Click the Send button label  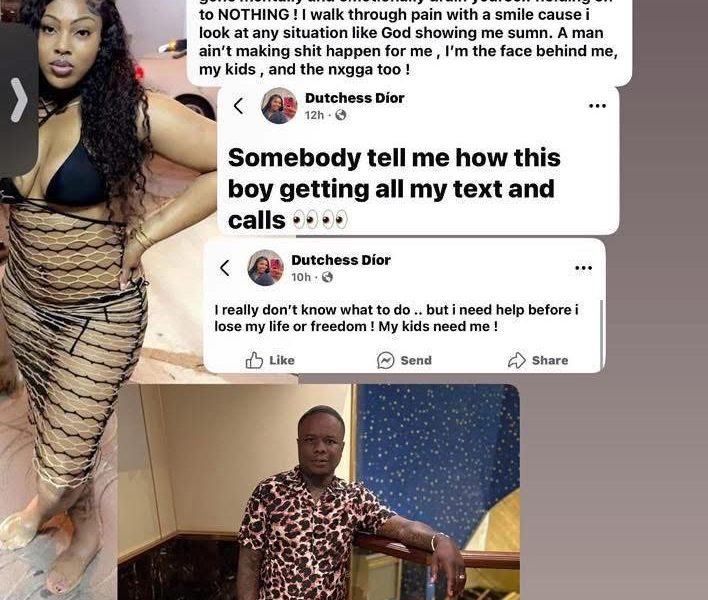click(x=416, y=360)
